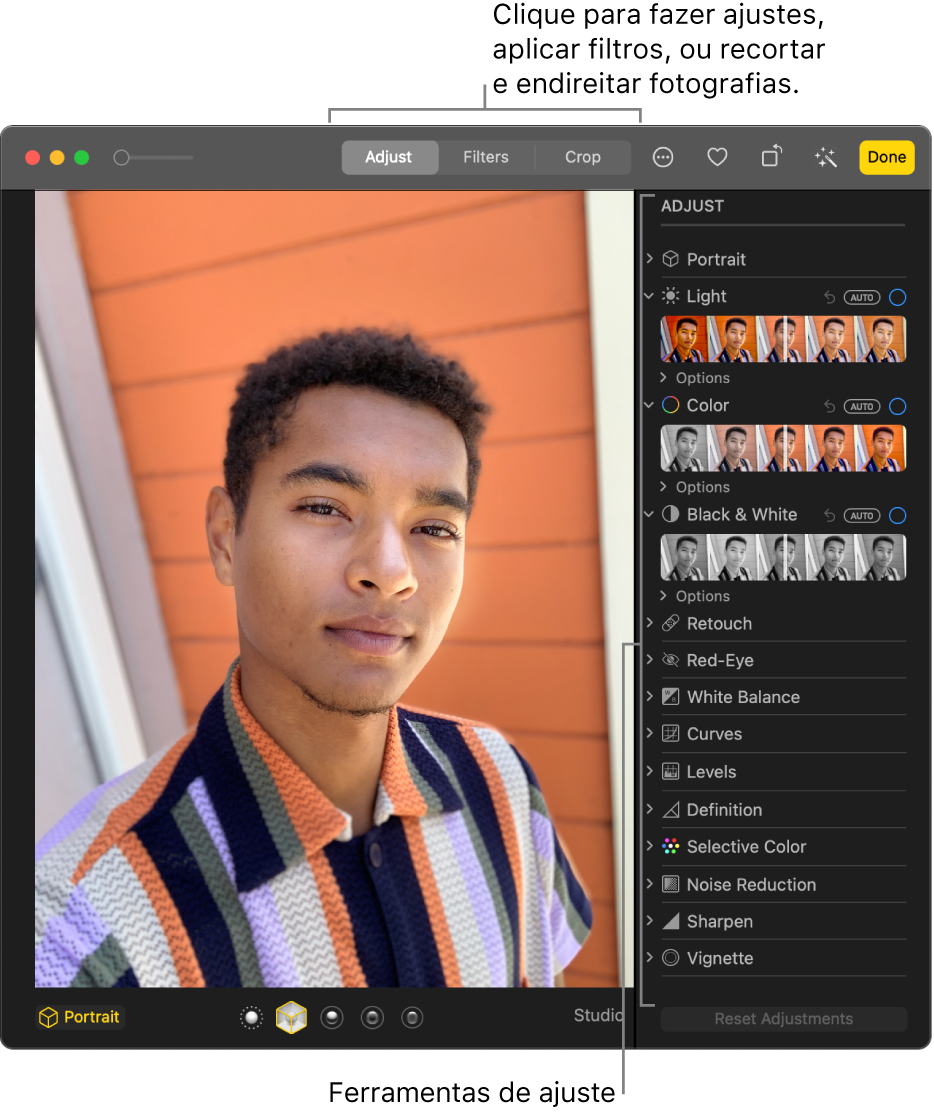
Task: Click the Sharpen triangle icon
Action: tap(670, 922)
